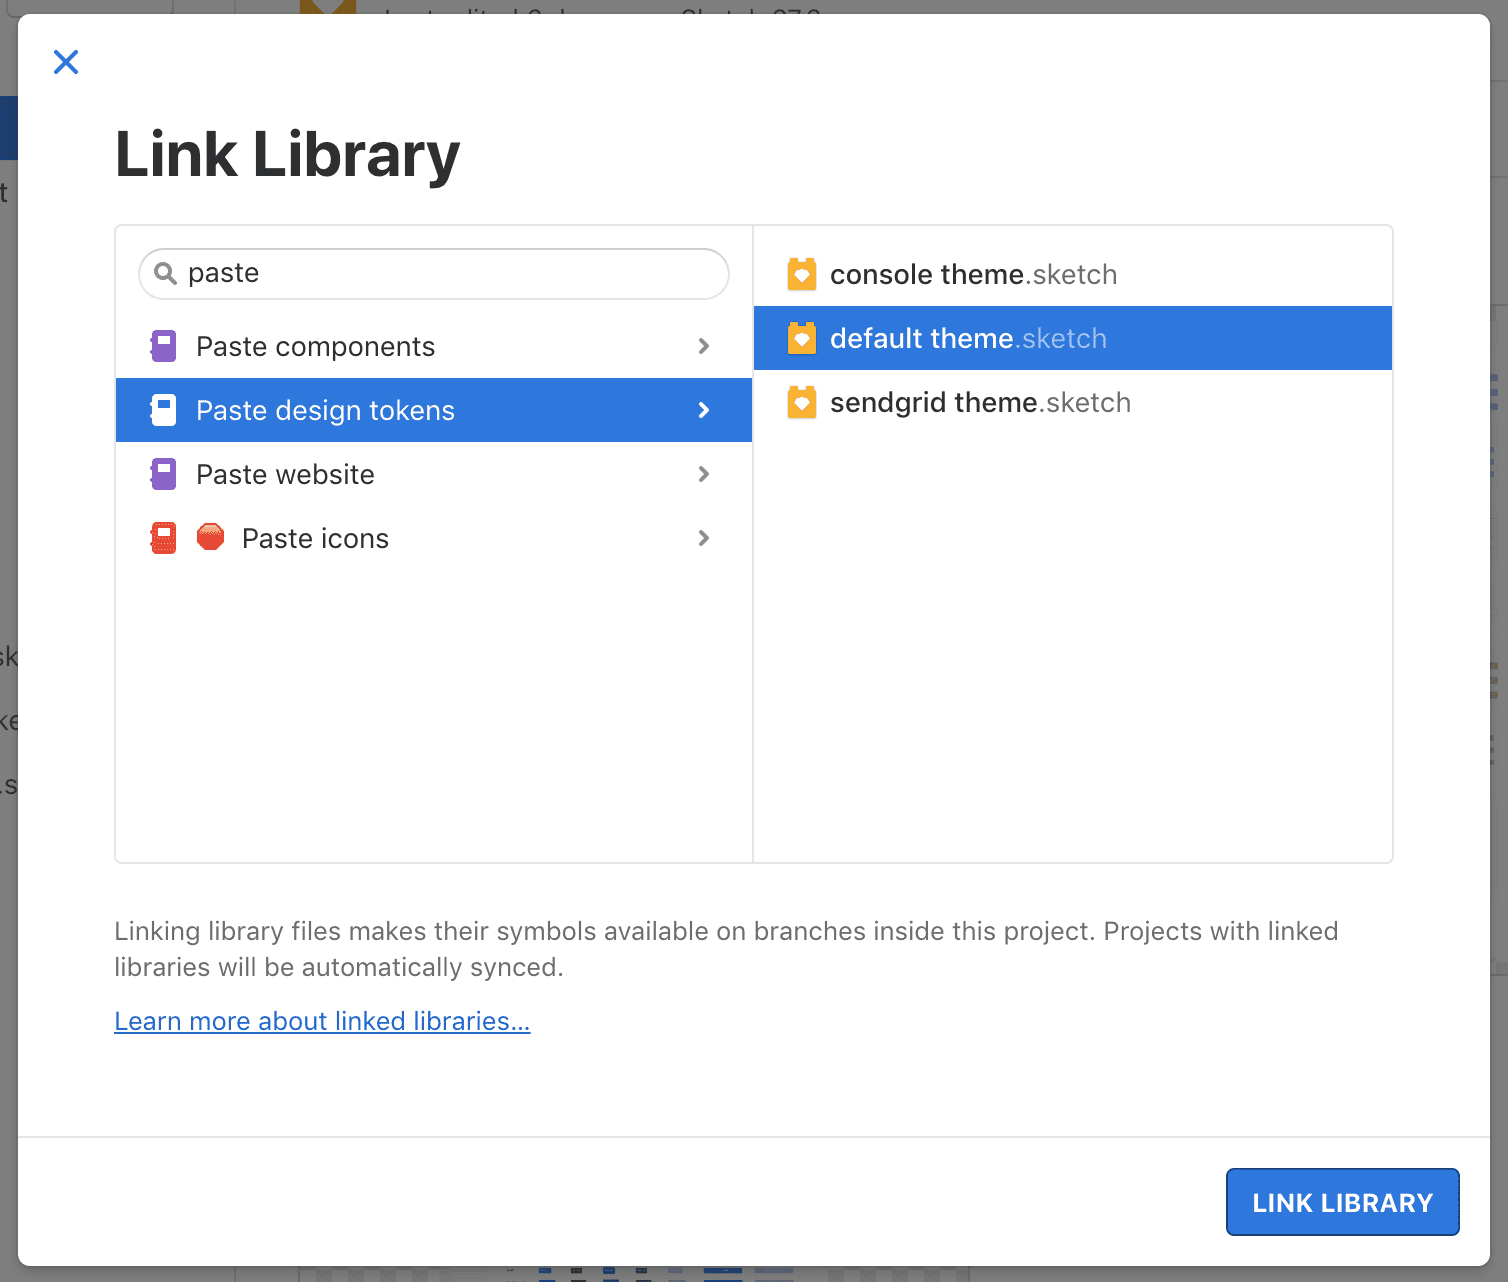Click the purple book icon beside Paste website
Screen dimensions: 1508x1282
tap(162, 474)
